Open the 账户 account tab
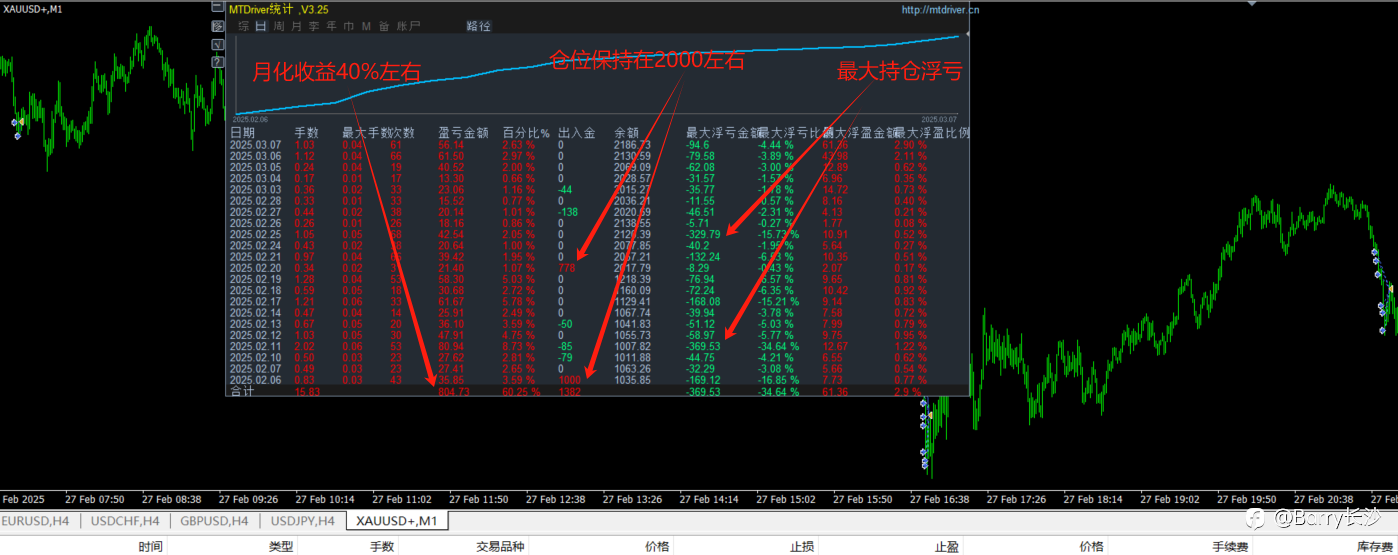Screen dimensions: 1398x555 408,26
